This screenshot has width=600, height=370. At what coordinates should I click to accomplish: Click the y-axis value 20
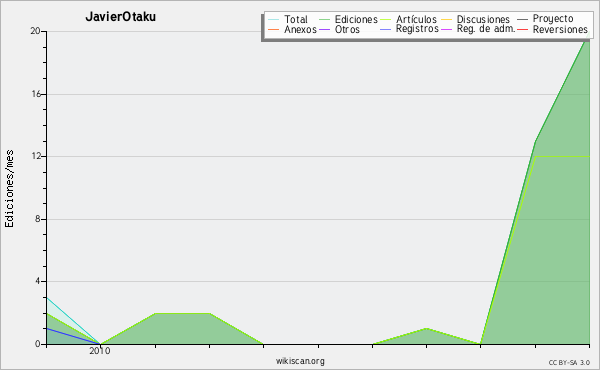[36, 31]
